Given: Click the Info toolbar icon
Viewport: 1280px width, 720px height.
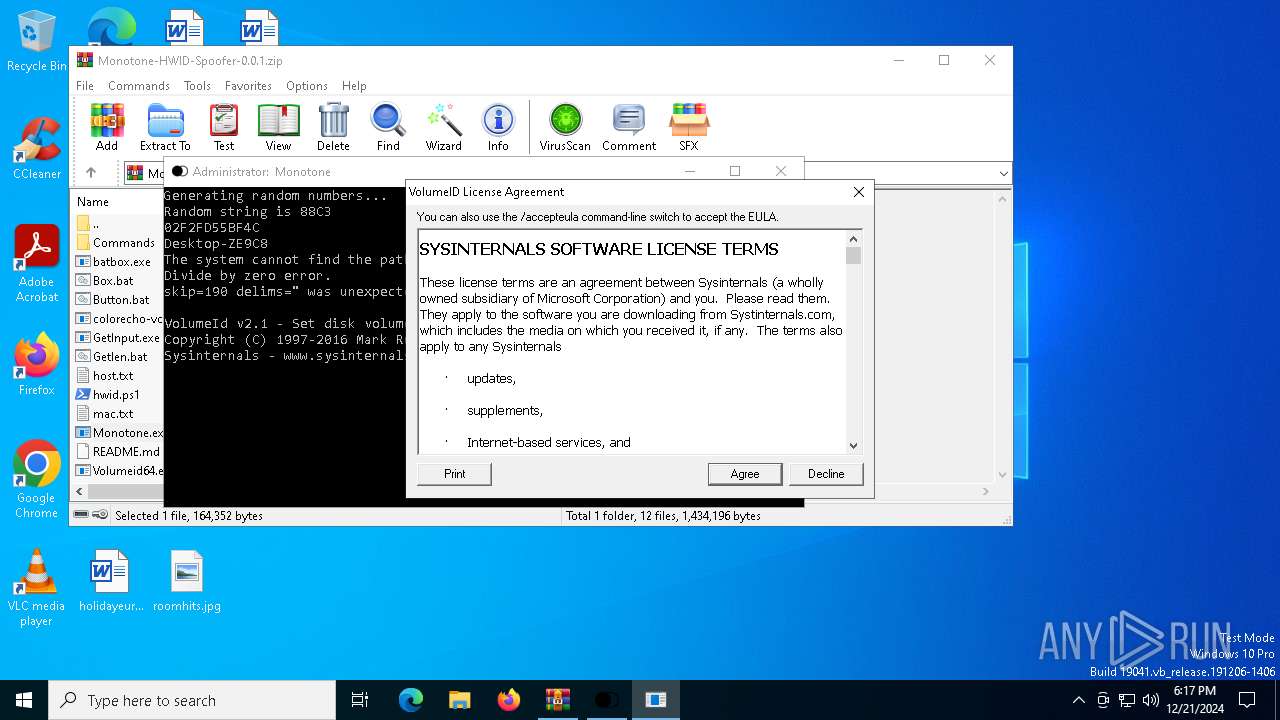Looking at the screenshot, I should pyautogui.click(x=498, y=127).
